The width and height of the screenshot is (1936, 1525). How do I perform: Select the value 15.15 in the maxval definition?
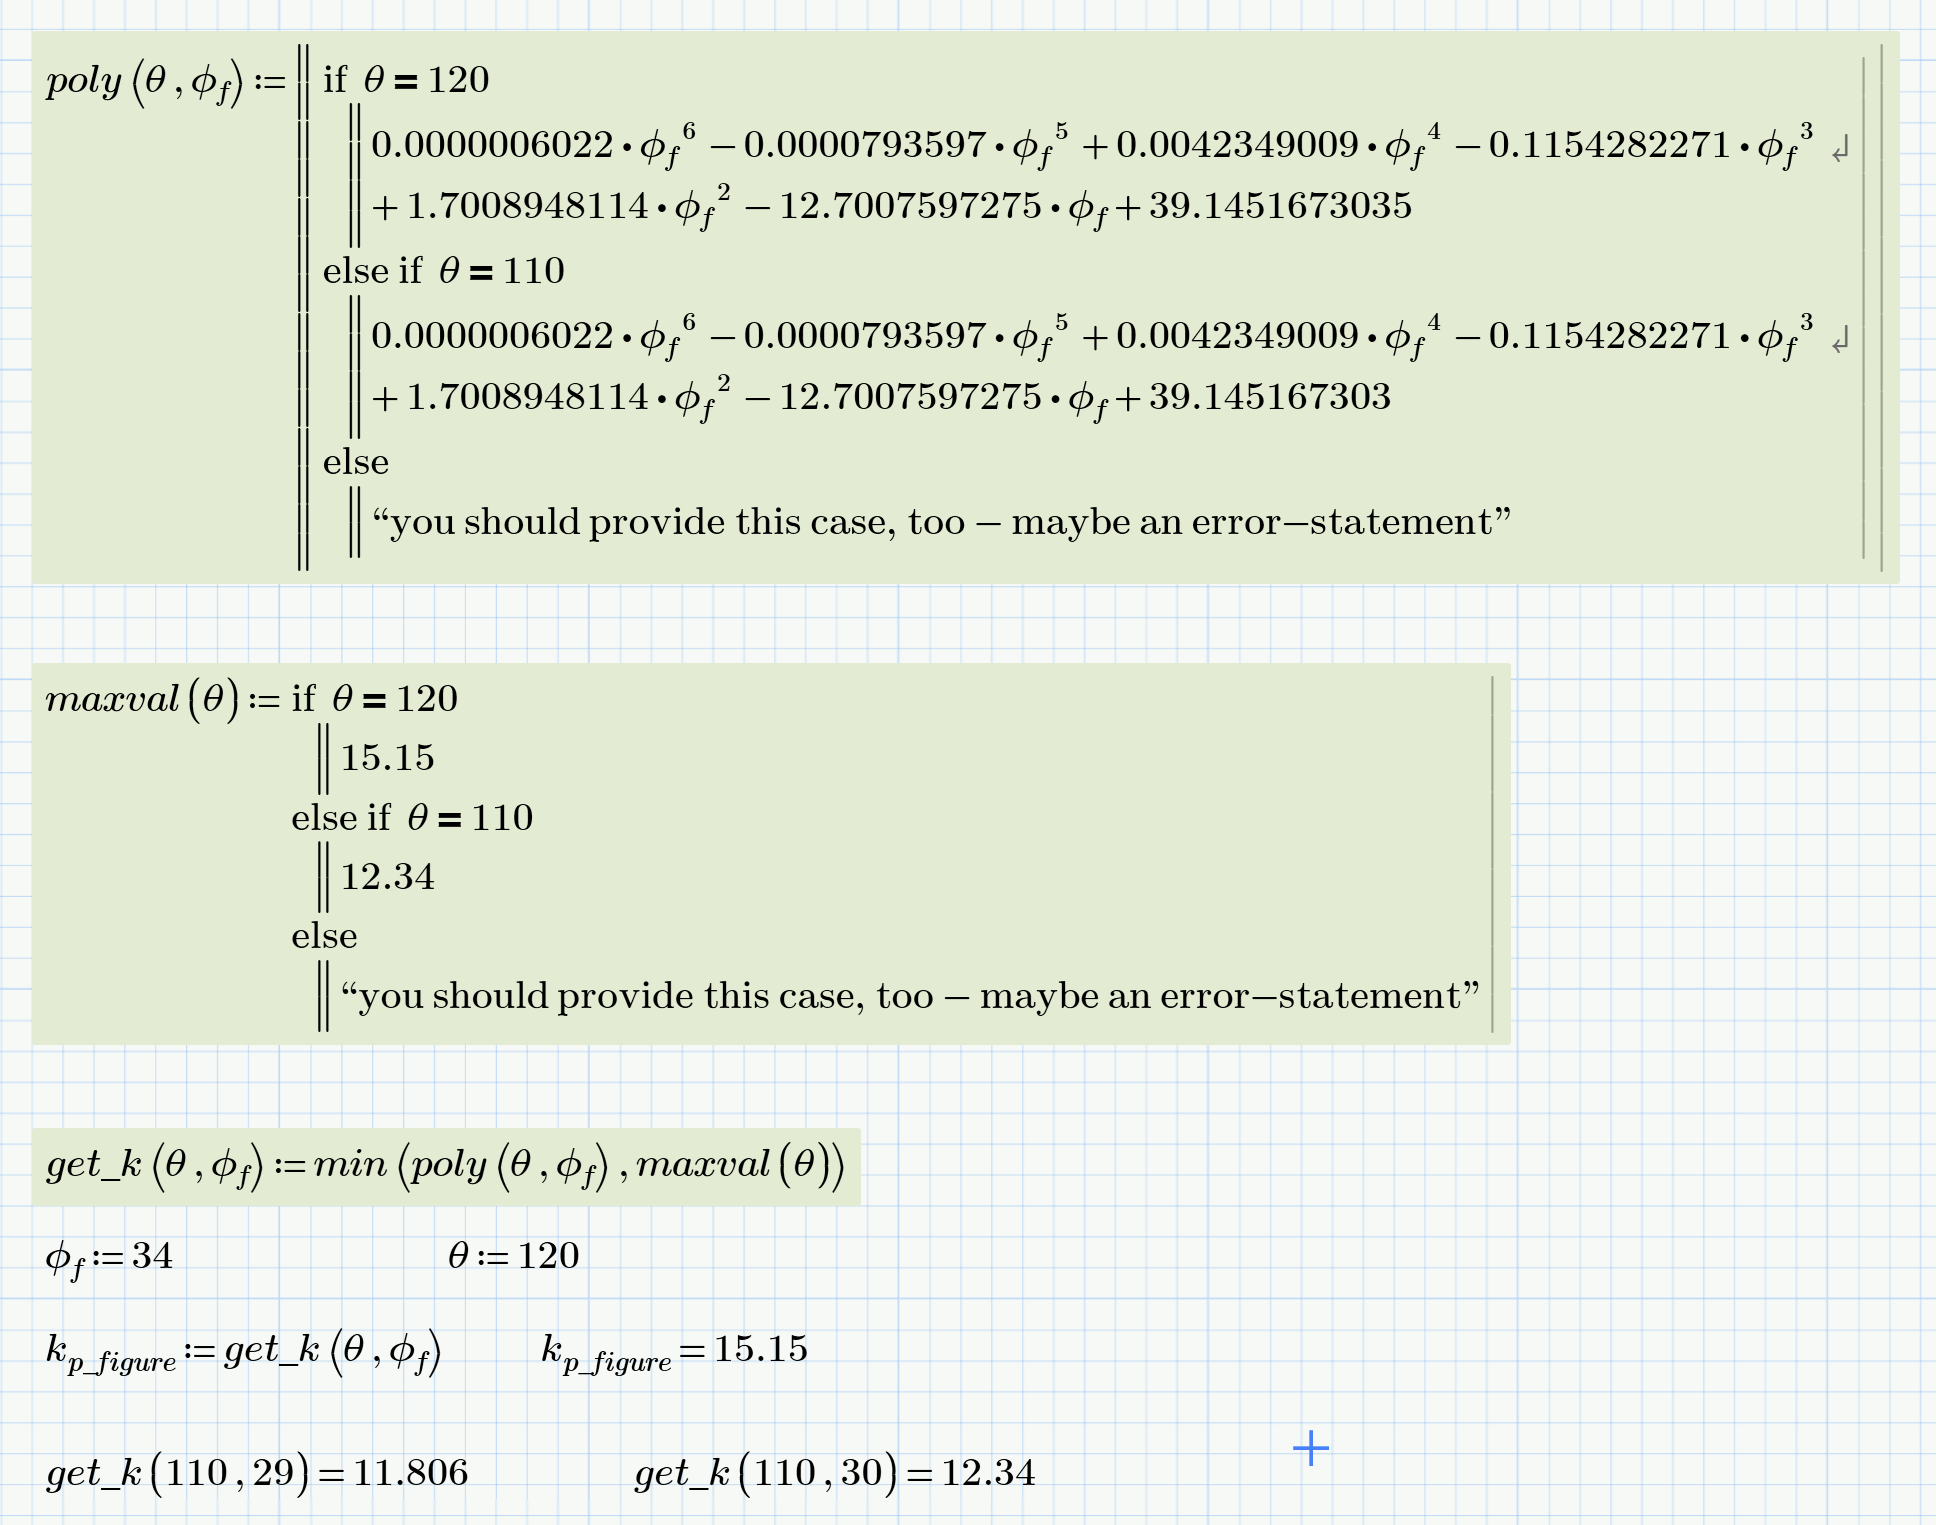tap(387, 758)
